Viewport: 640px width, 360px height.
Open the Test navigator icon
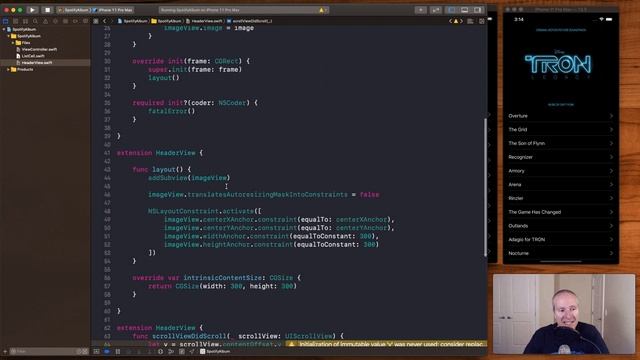tap(55, 21)
